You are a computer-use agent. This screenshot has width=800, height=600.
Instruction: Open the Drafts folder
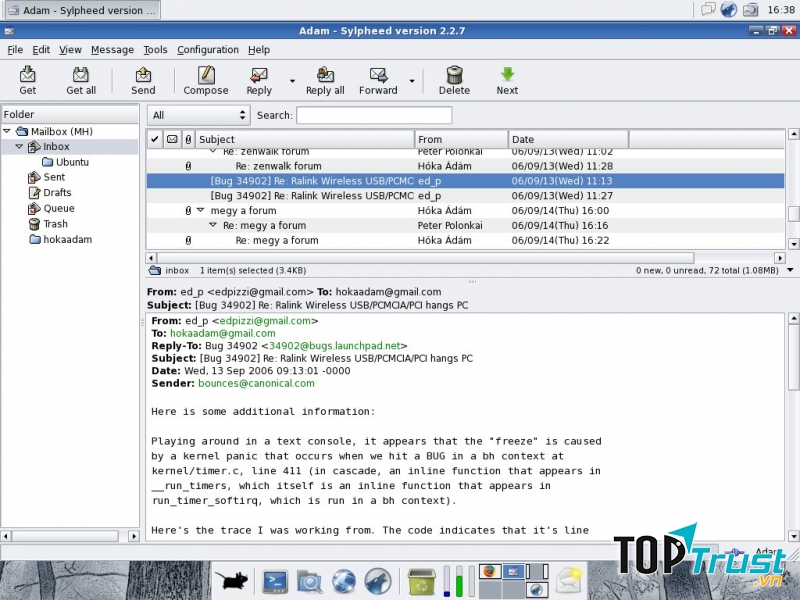(x=57, y=192)
